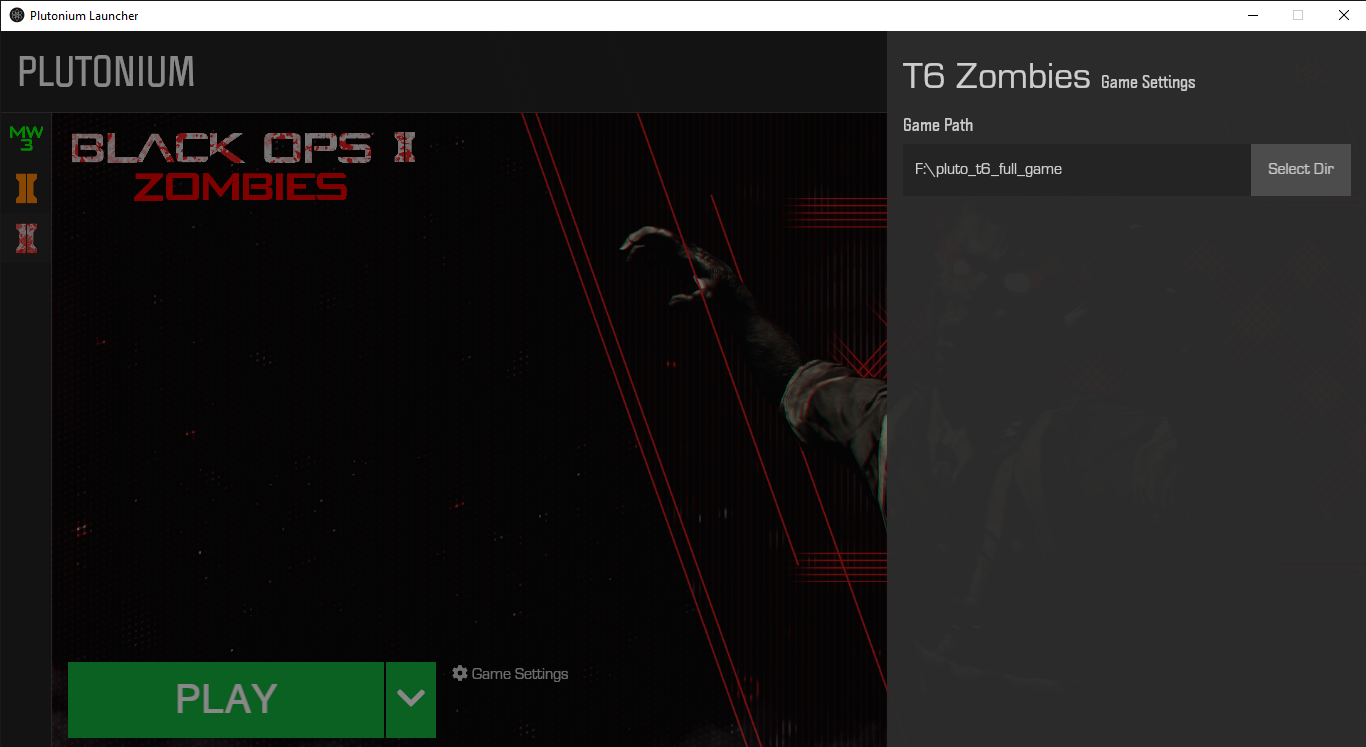Minimize the Plutonium Launcher window
The width and height of the screenshot is (1366, 747).
1253,15
